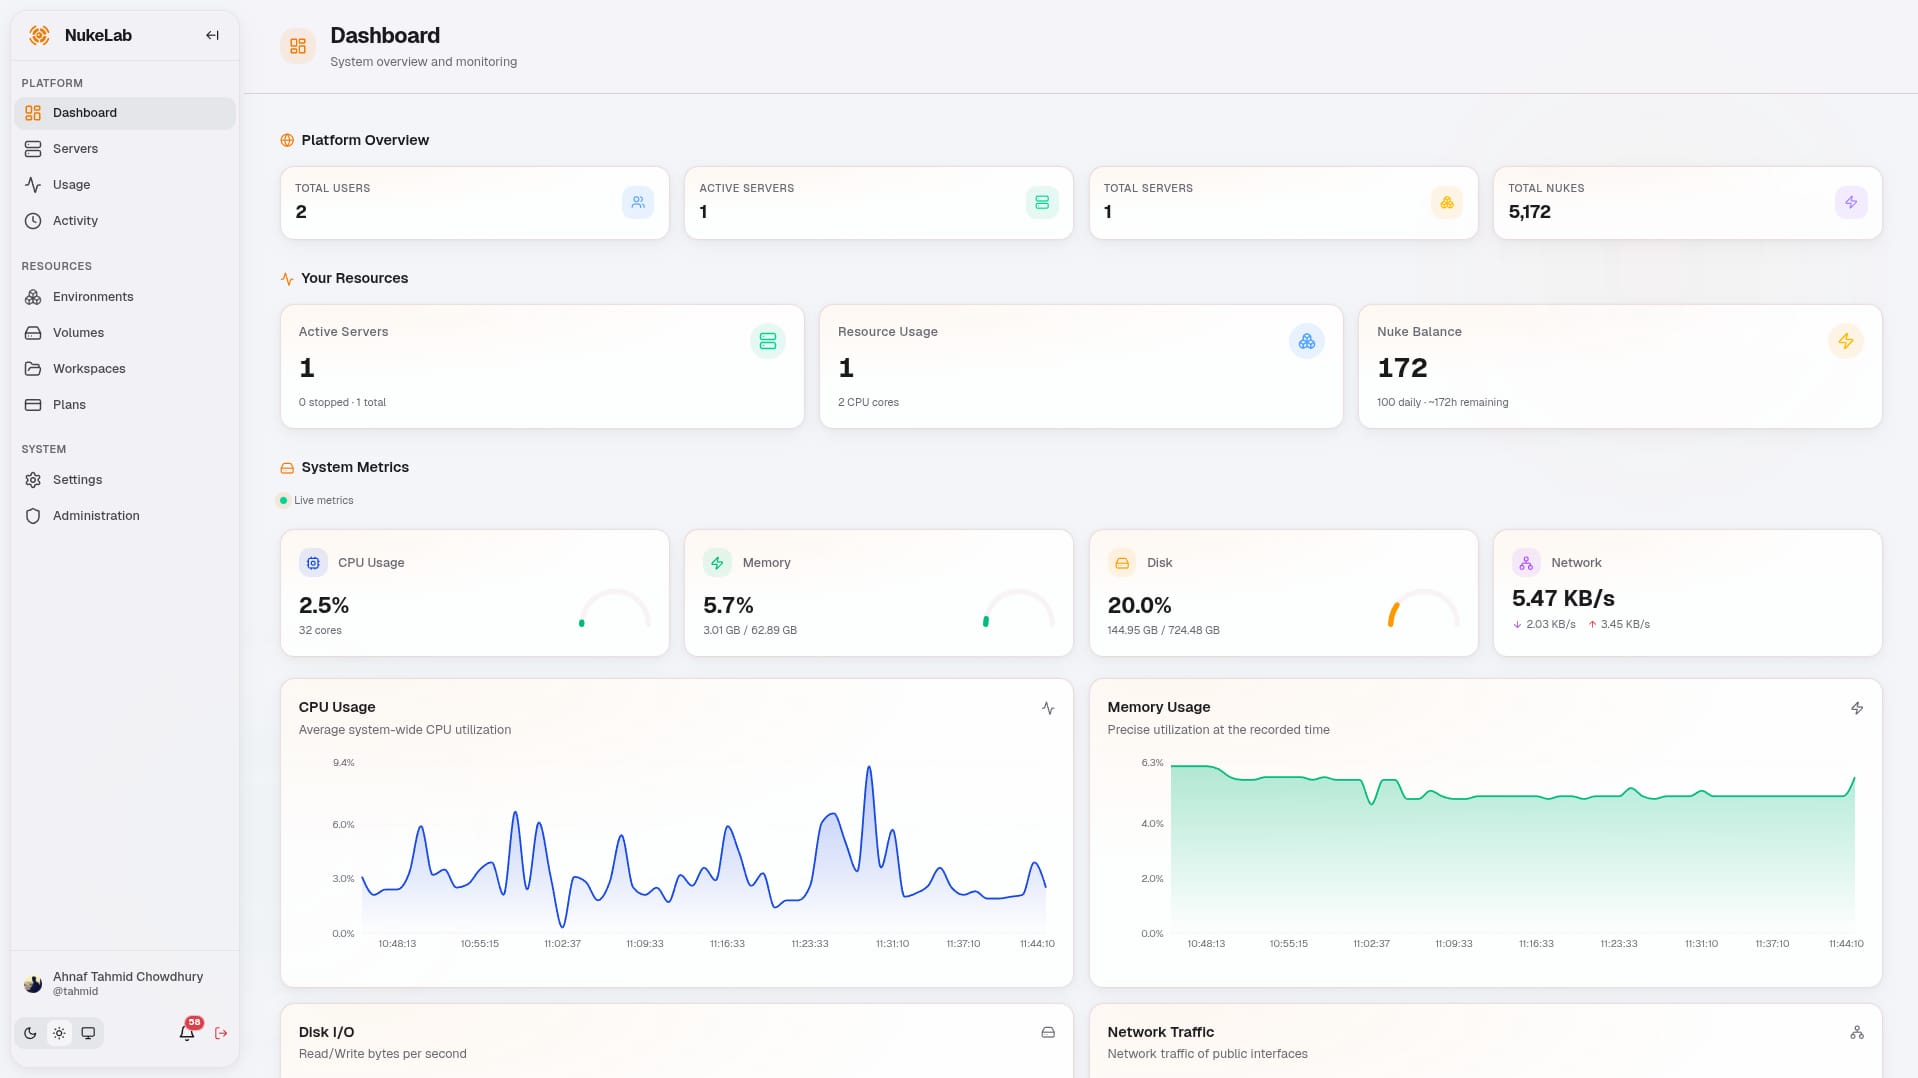
Task: Open notifications bell with 58 badge
Action: (x=188, y=1032)
